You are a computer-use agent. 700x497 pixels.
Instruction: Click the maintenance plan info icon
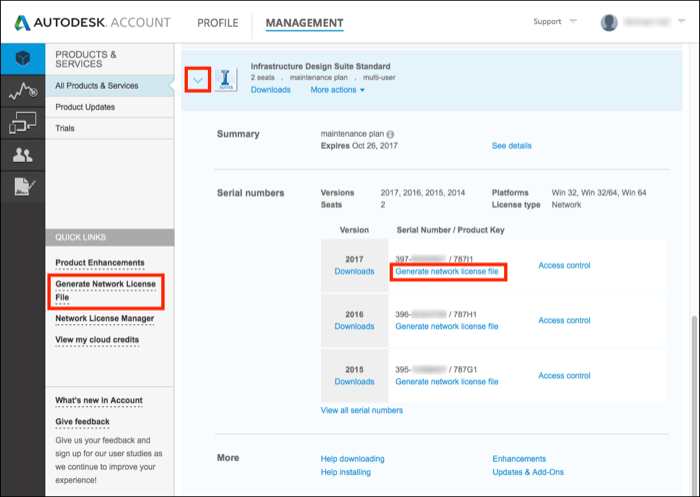[390, 134]
